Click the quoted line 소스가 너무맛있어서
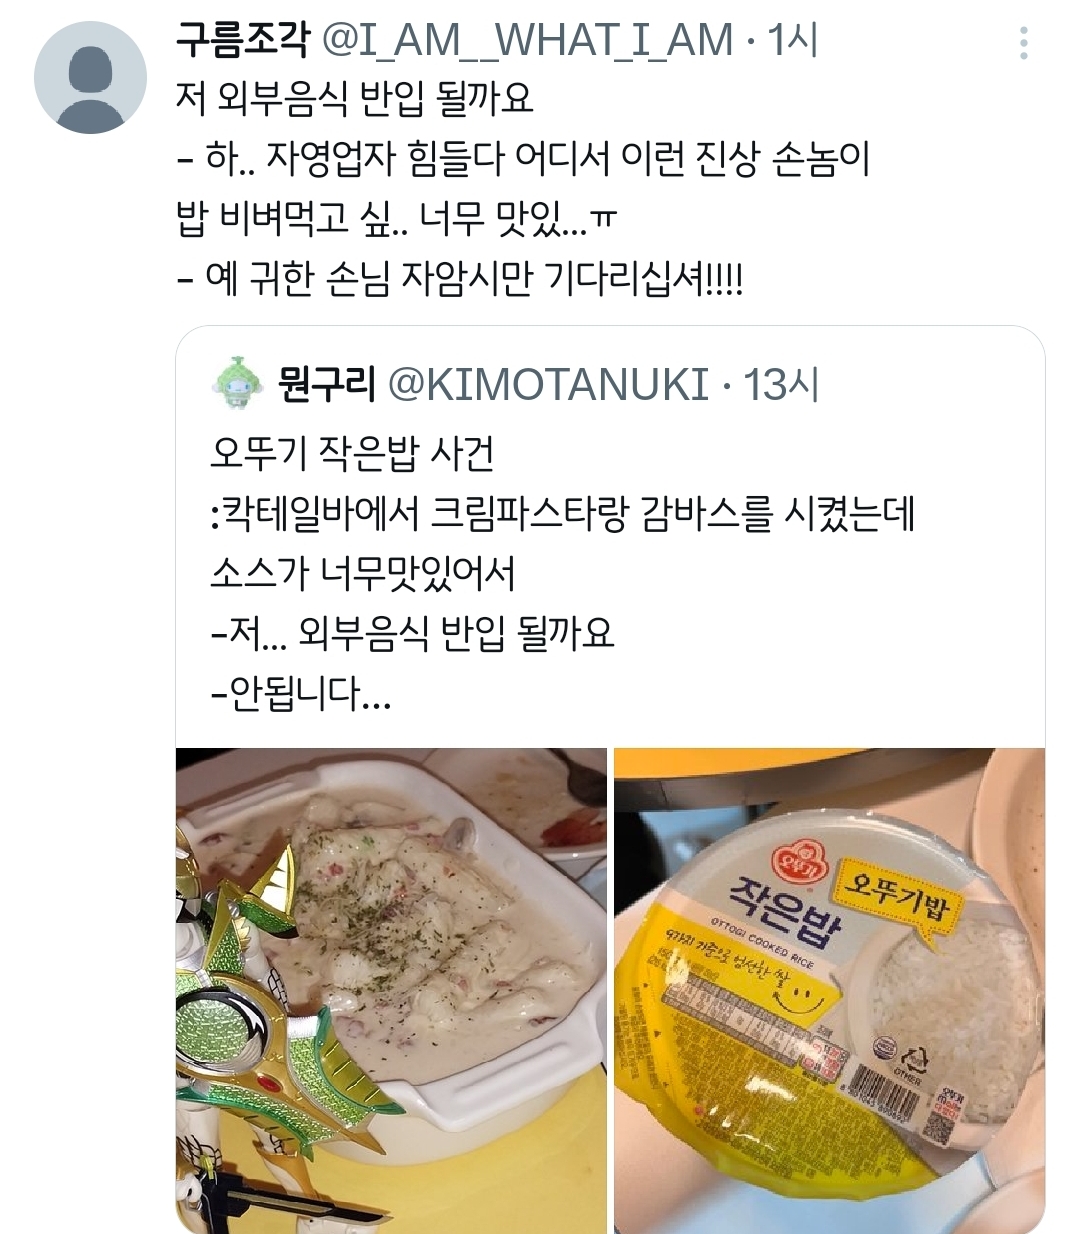 [362, 573]
